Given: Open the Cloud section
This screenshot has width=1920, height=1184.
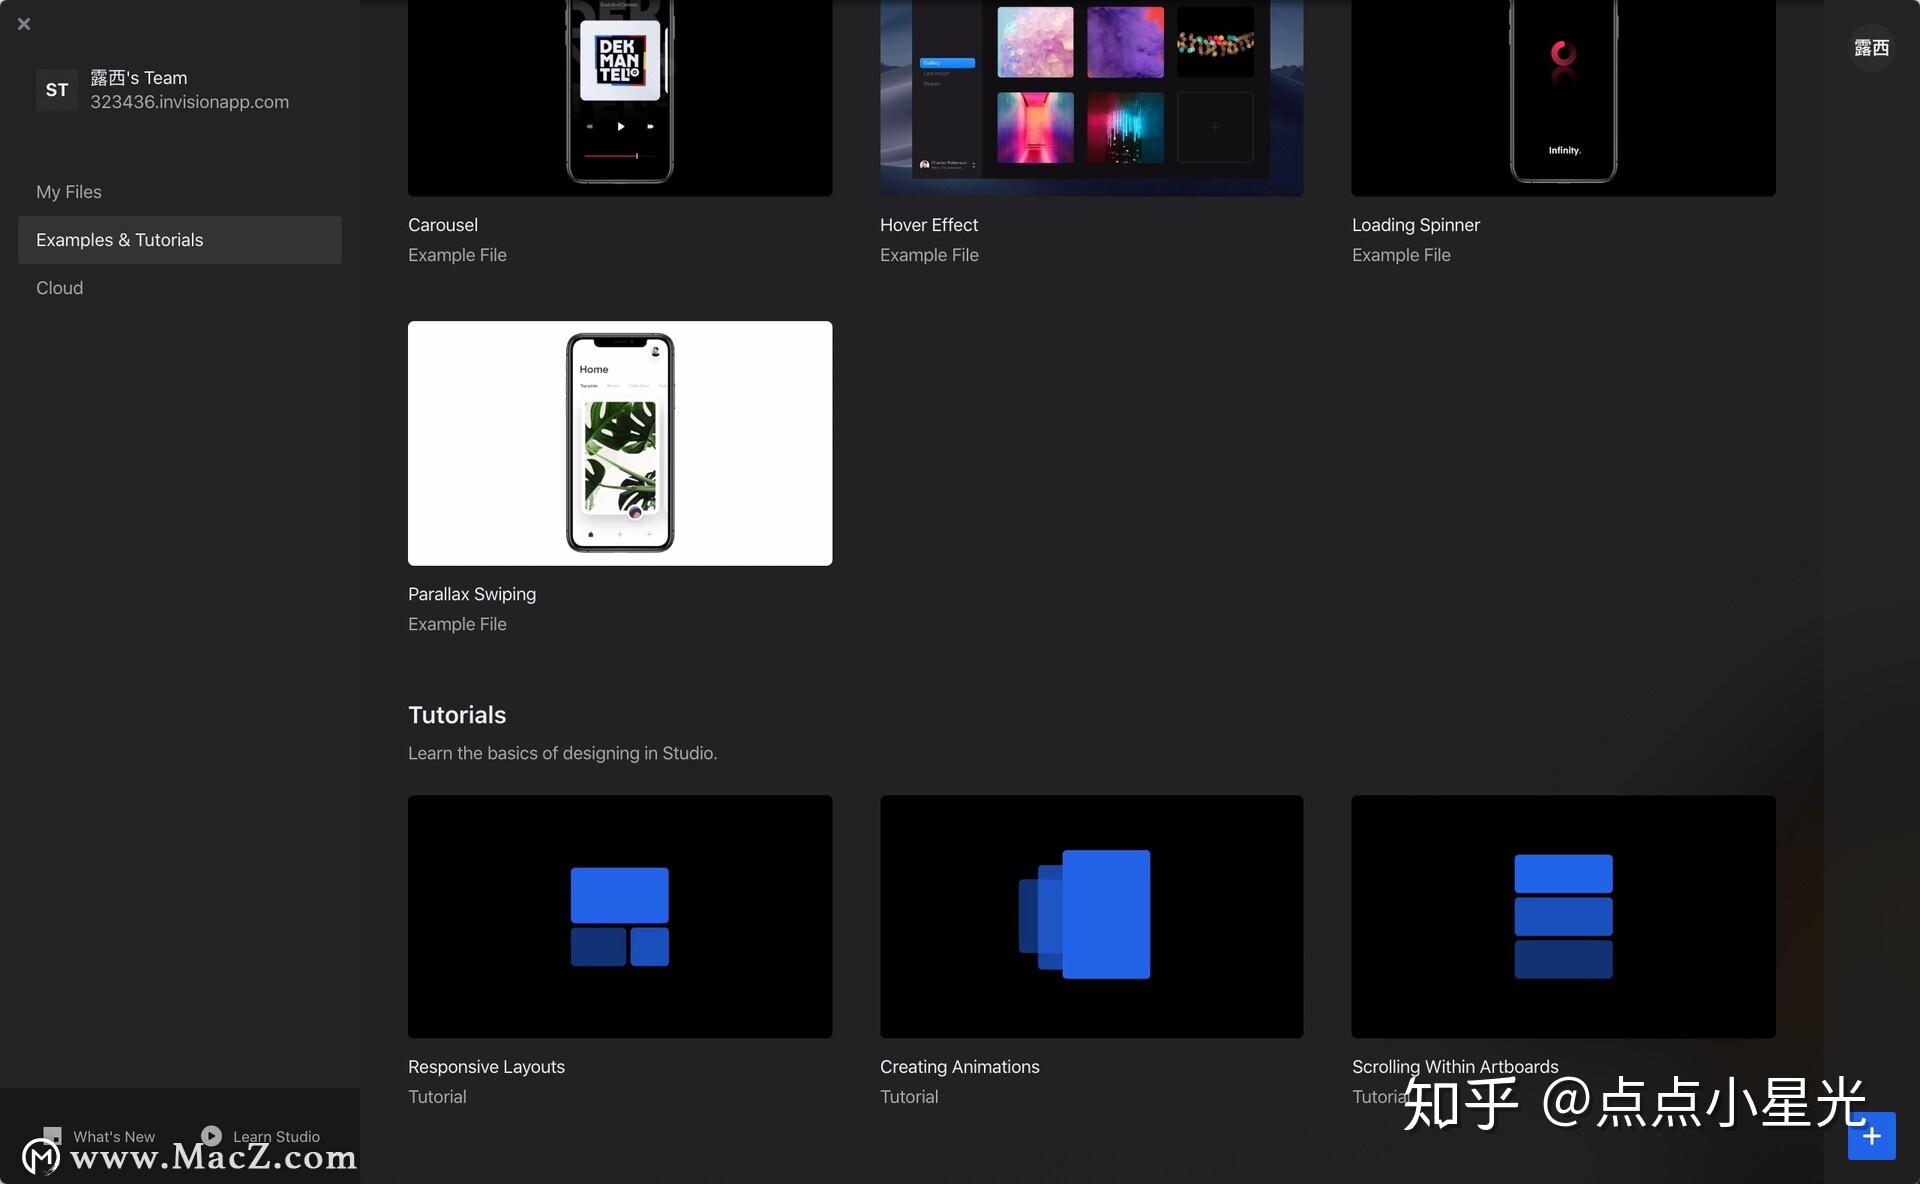Looking at the screenshot, I should coord(59,287).
